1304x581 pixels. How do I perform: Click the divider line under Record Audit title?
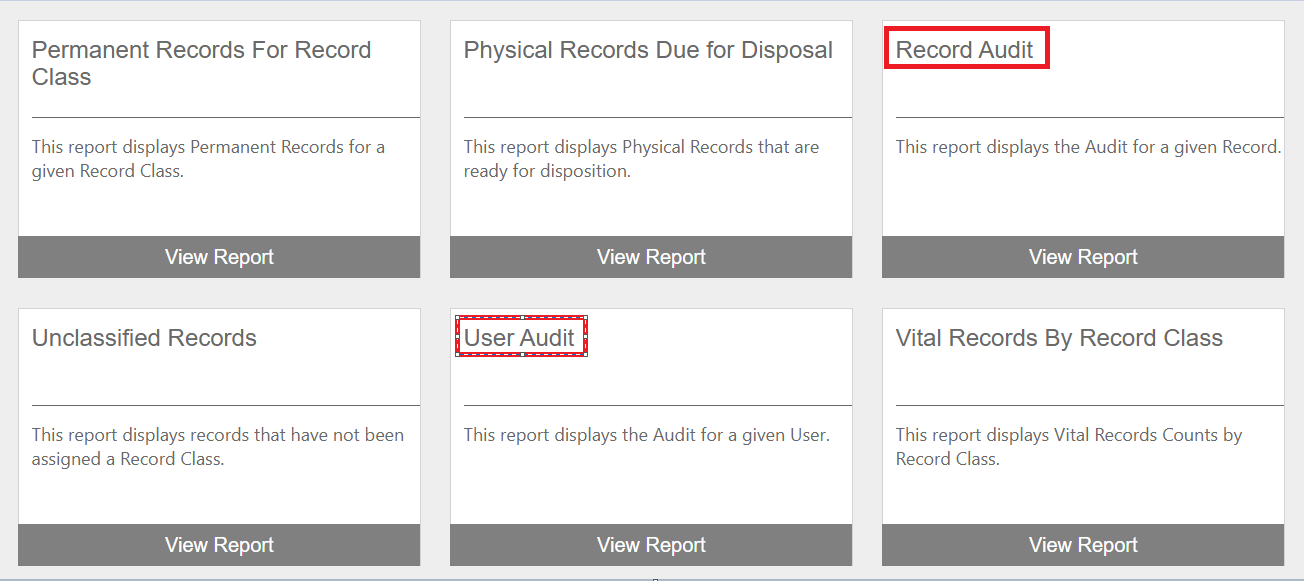coord(1089,117)
